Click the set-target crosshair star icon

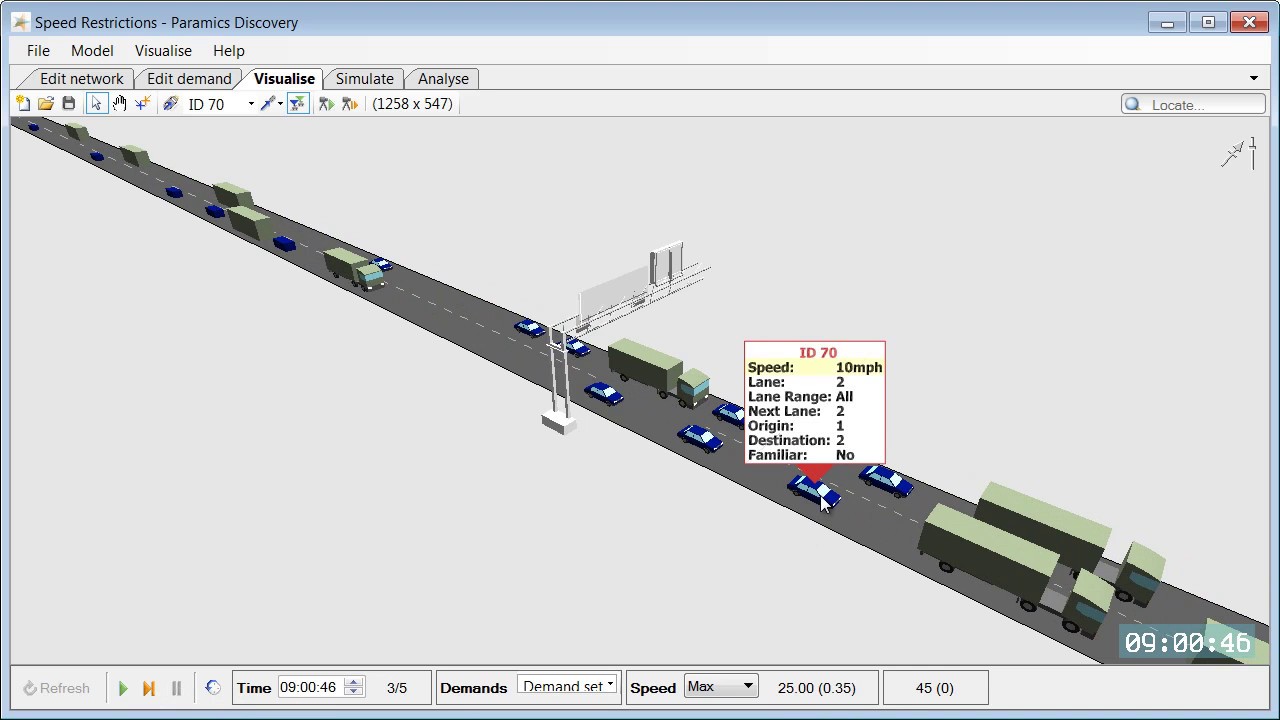click(x=143, y=103)
